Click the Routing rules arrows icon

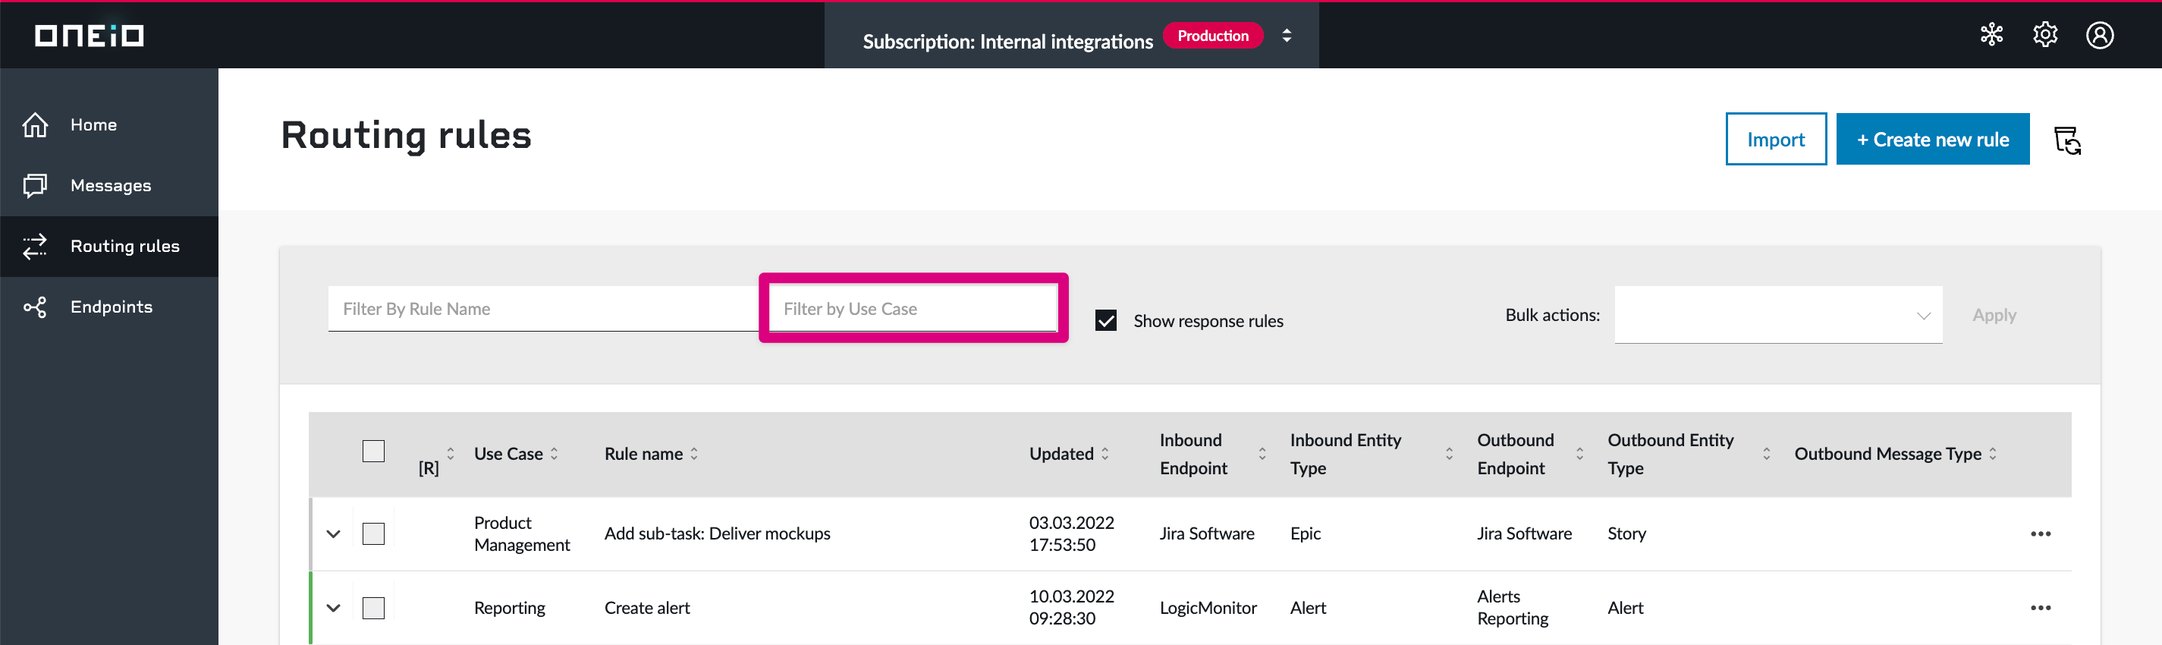click(x=36, y=246)
